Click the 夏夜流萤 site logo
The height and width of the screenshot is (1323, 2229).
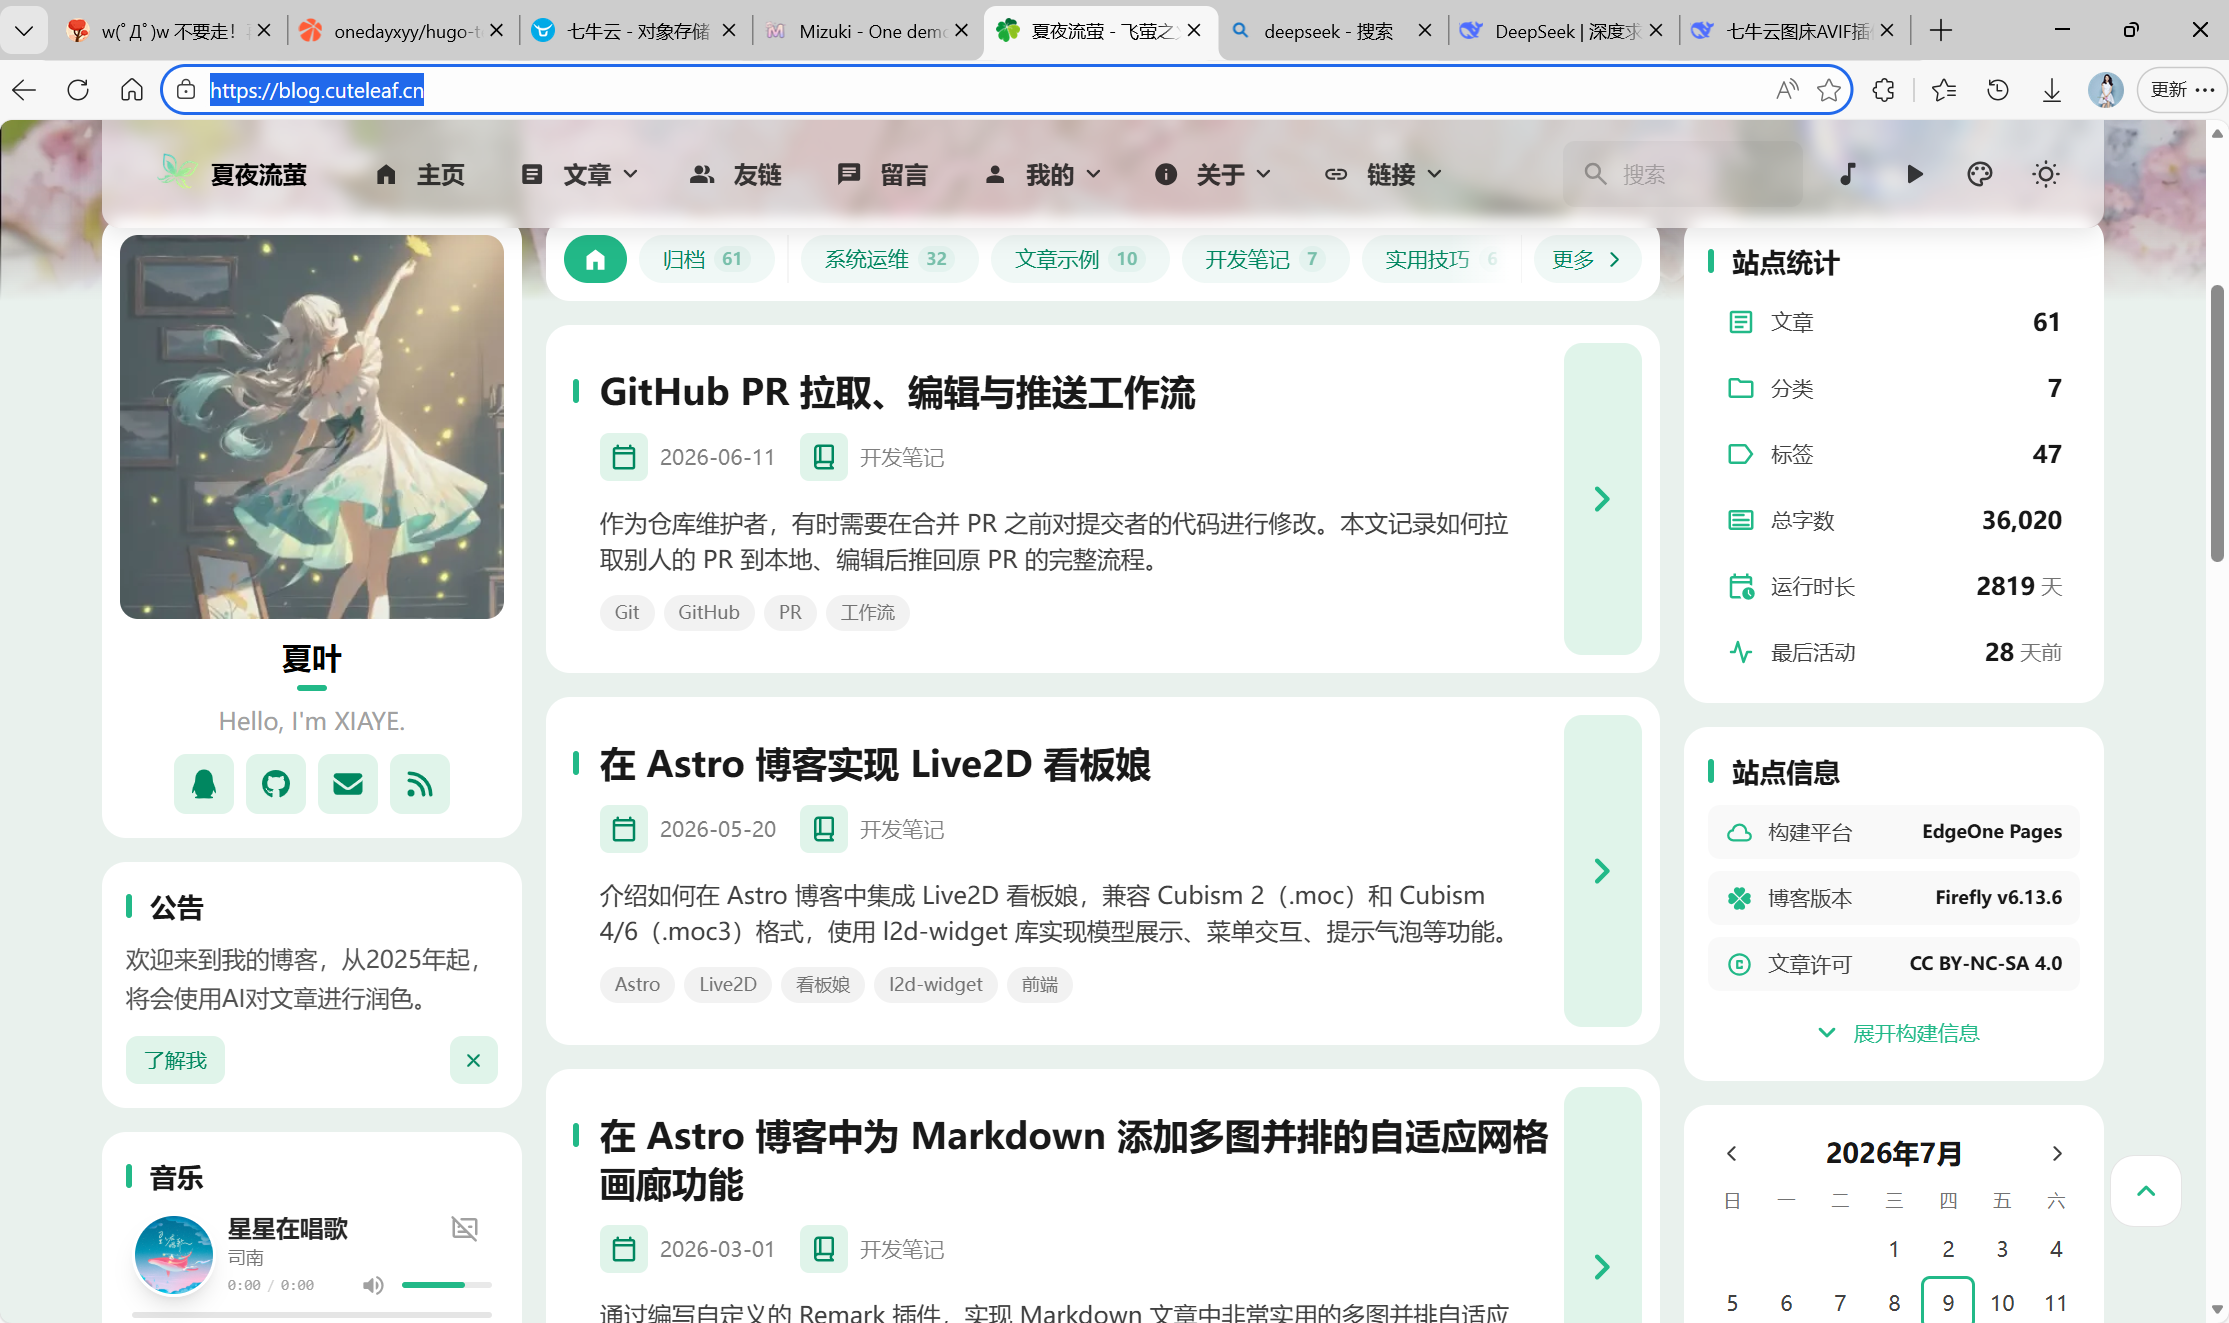[233, 175]
